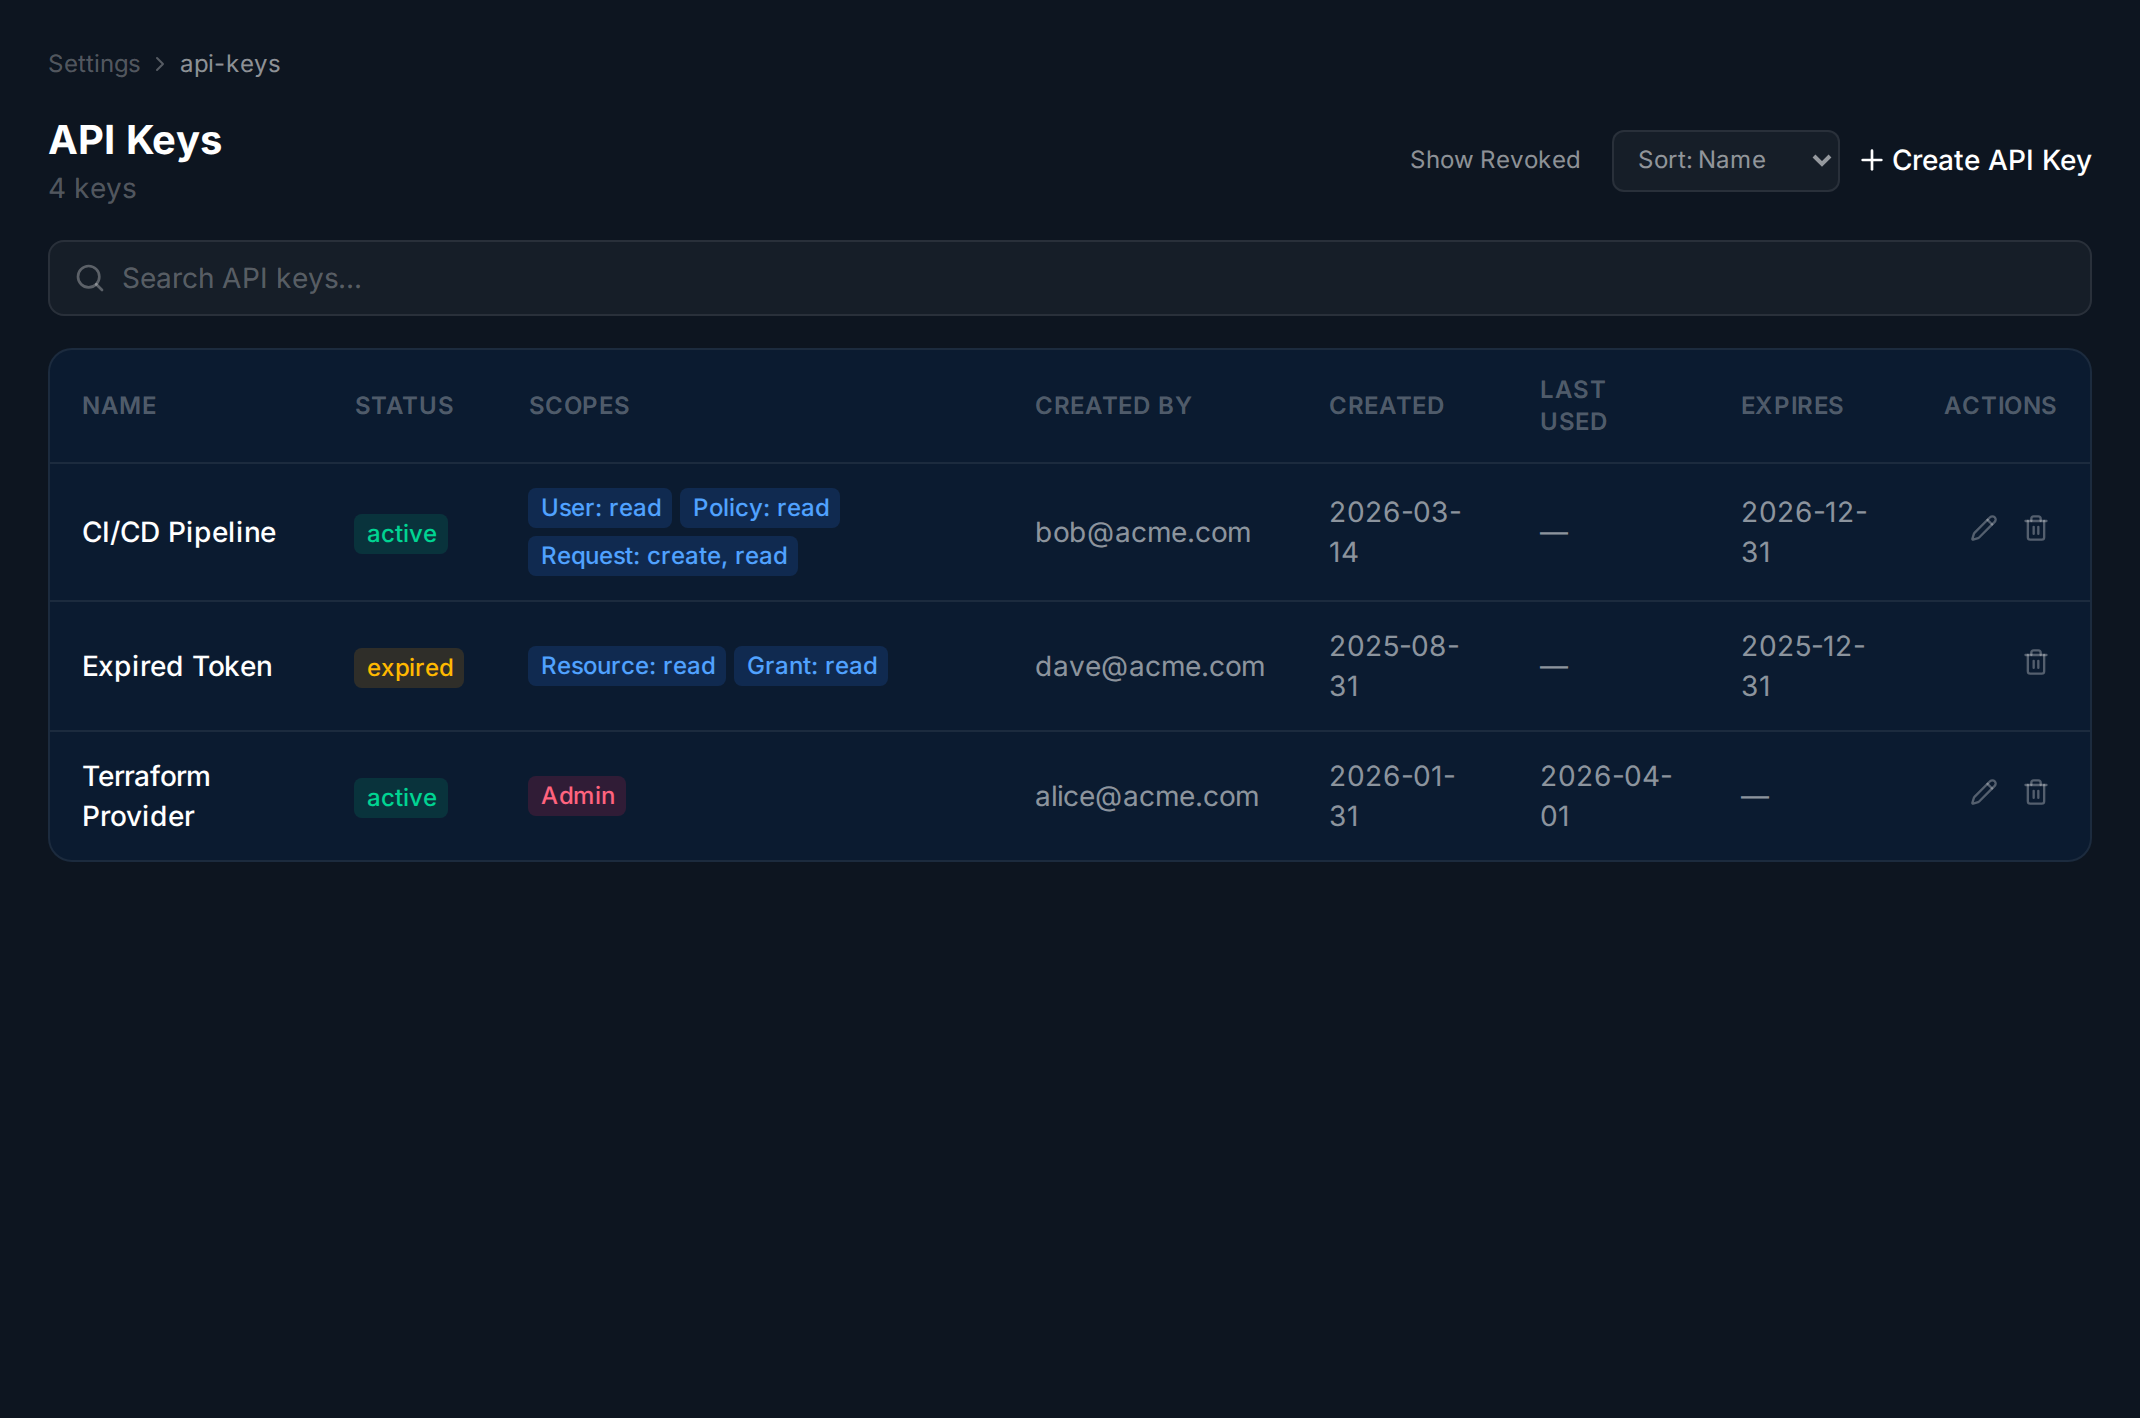The width and height of the screenshot is (2140, 1418).
Task: Click the Admin scope tag
Action: click(577, 796)
